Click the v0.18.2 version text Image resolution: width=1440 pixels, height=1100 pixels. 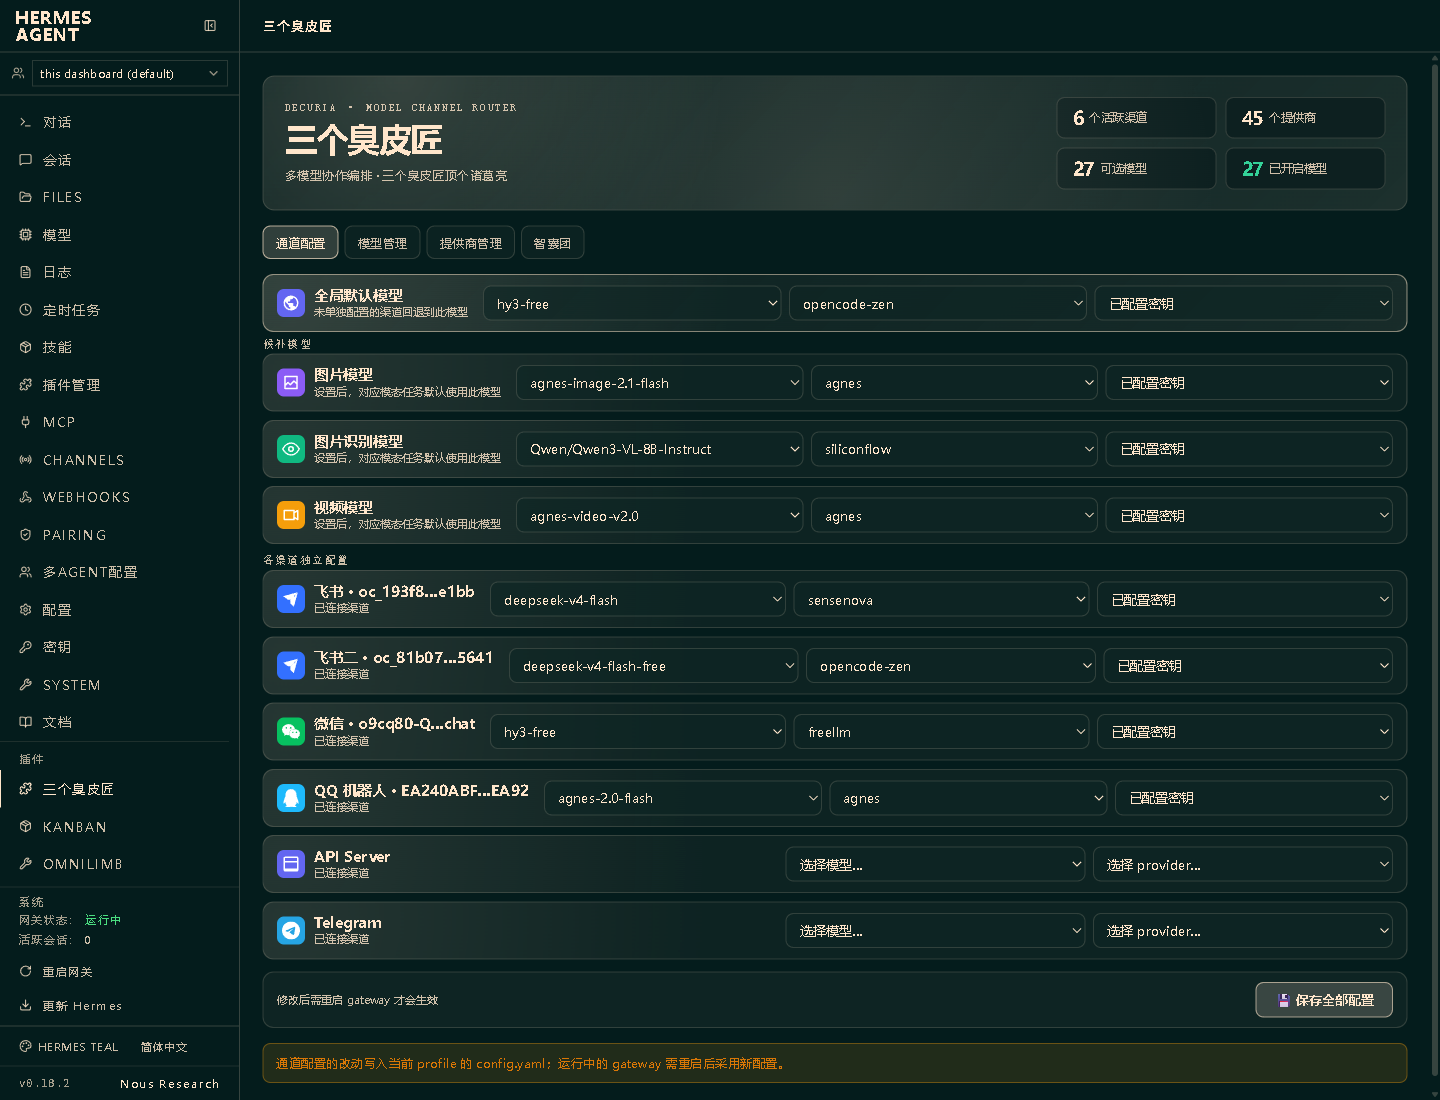click(45, 1084)
